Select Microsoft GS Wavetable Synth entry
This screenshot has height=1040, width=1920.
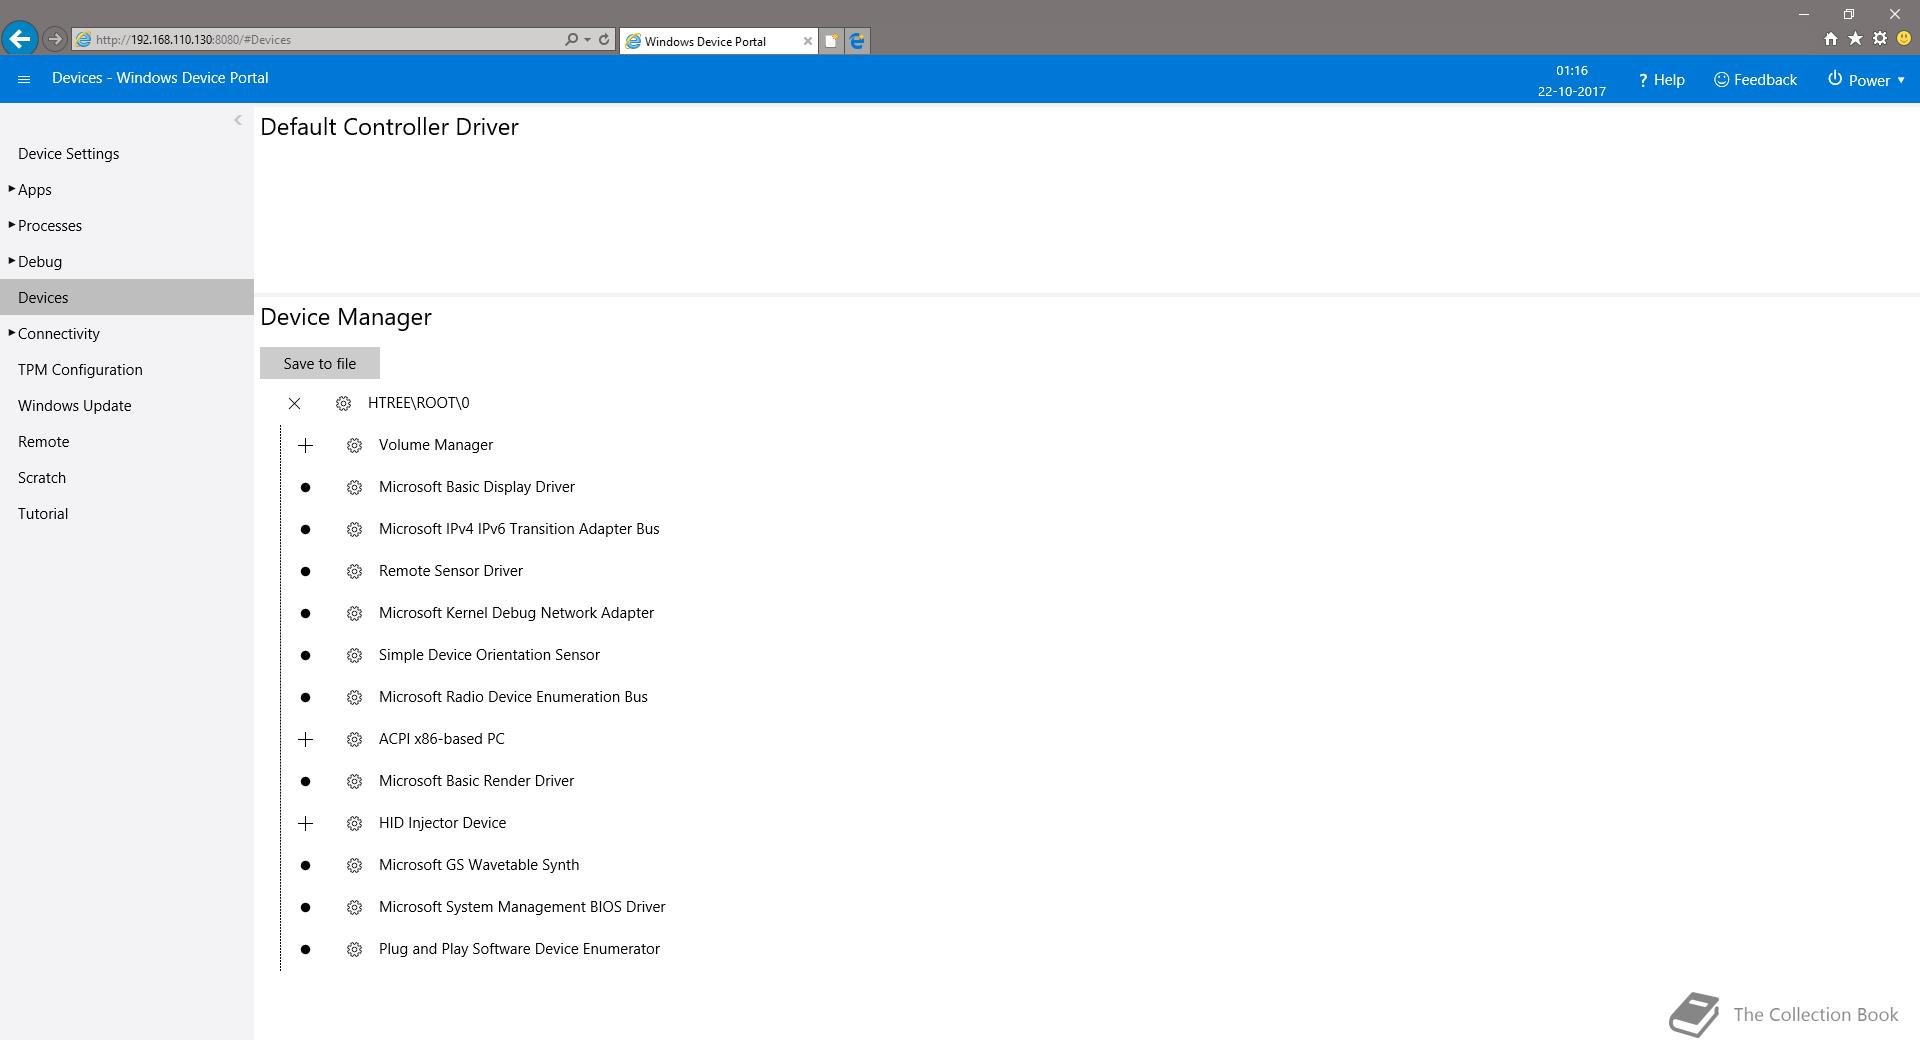click(479, 865)
